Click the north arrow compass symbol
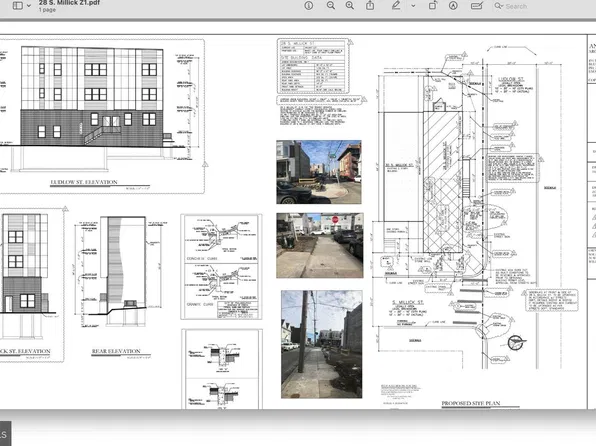596x446 pixels. 517,343
